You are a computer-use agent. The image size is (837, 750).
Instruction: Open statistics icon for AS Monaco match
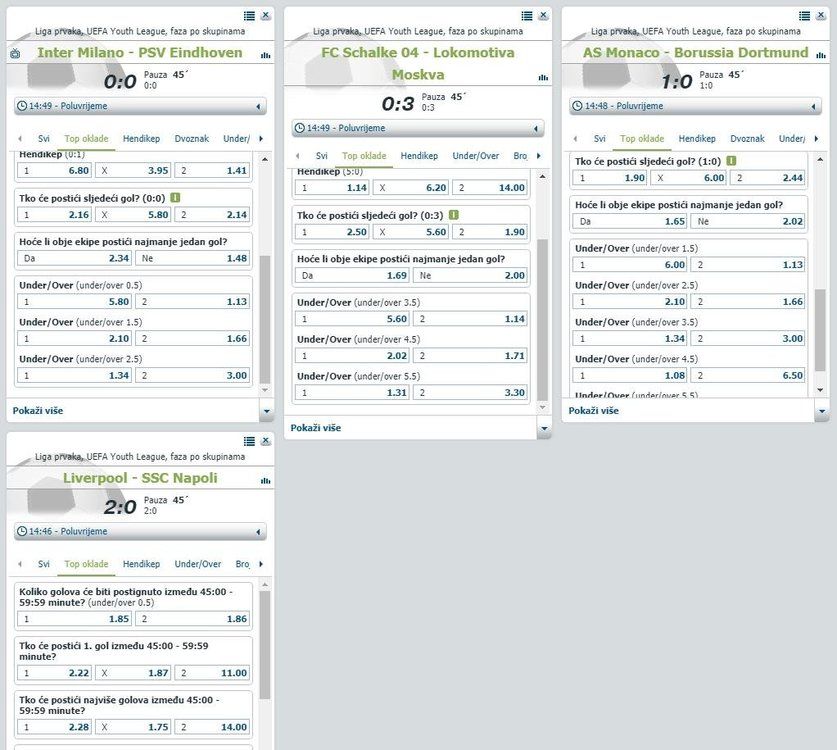pos(820,55)
